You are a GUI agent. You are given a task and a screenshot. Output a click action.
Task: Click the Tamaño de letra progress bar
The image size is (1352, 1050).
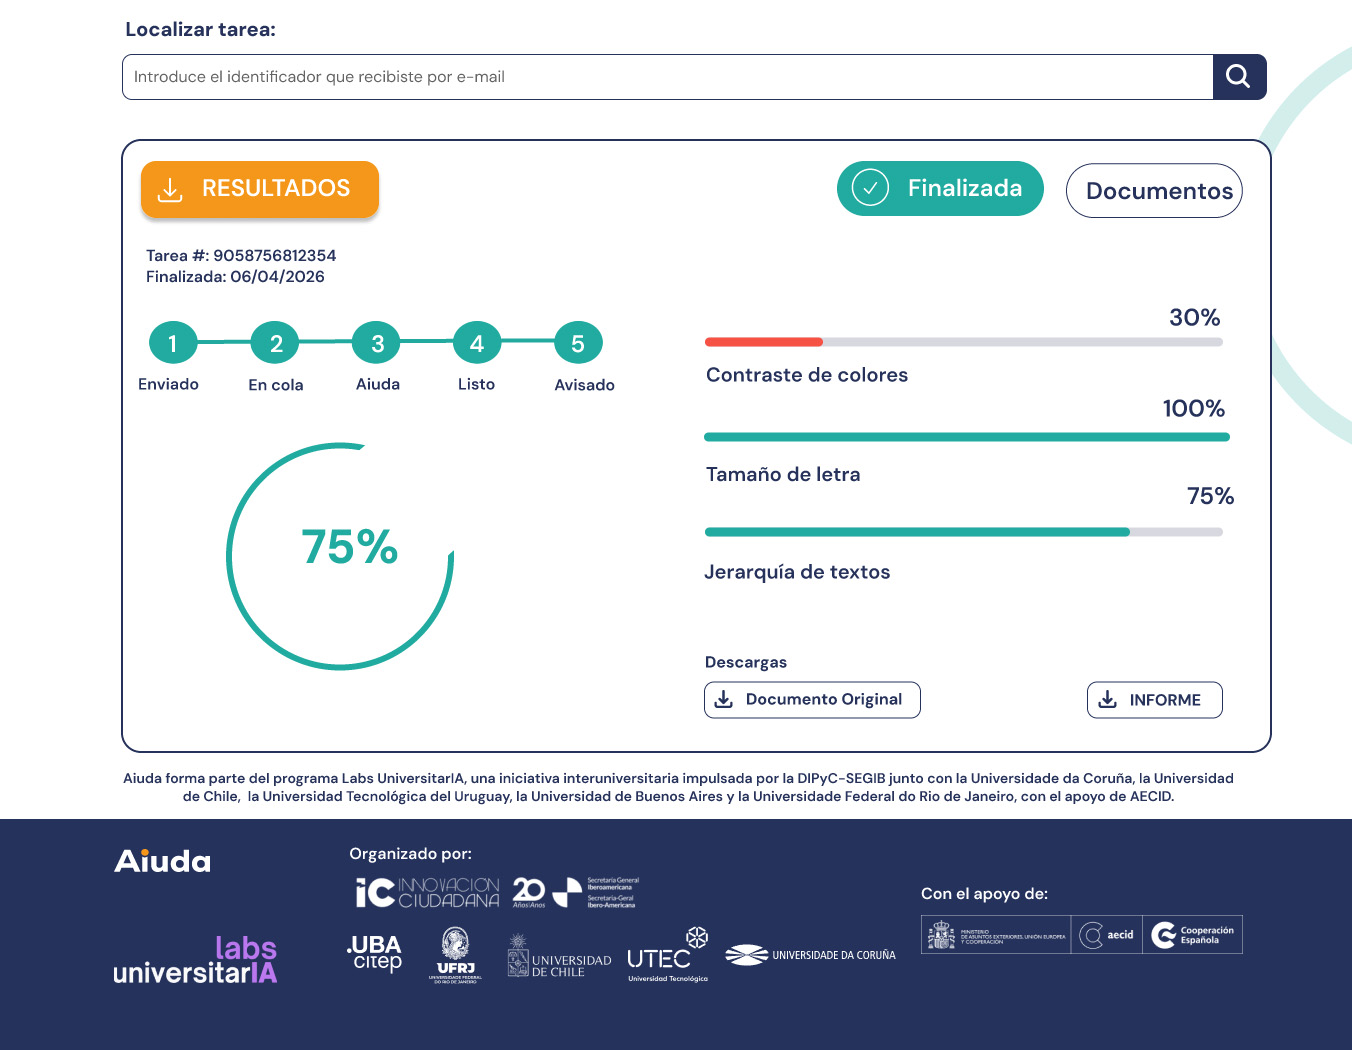[967, 437]
